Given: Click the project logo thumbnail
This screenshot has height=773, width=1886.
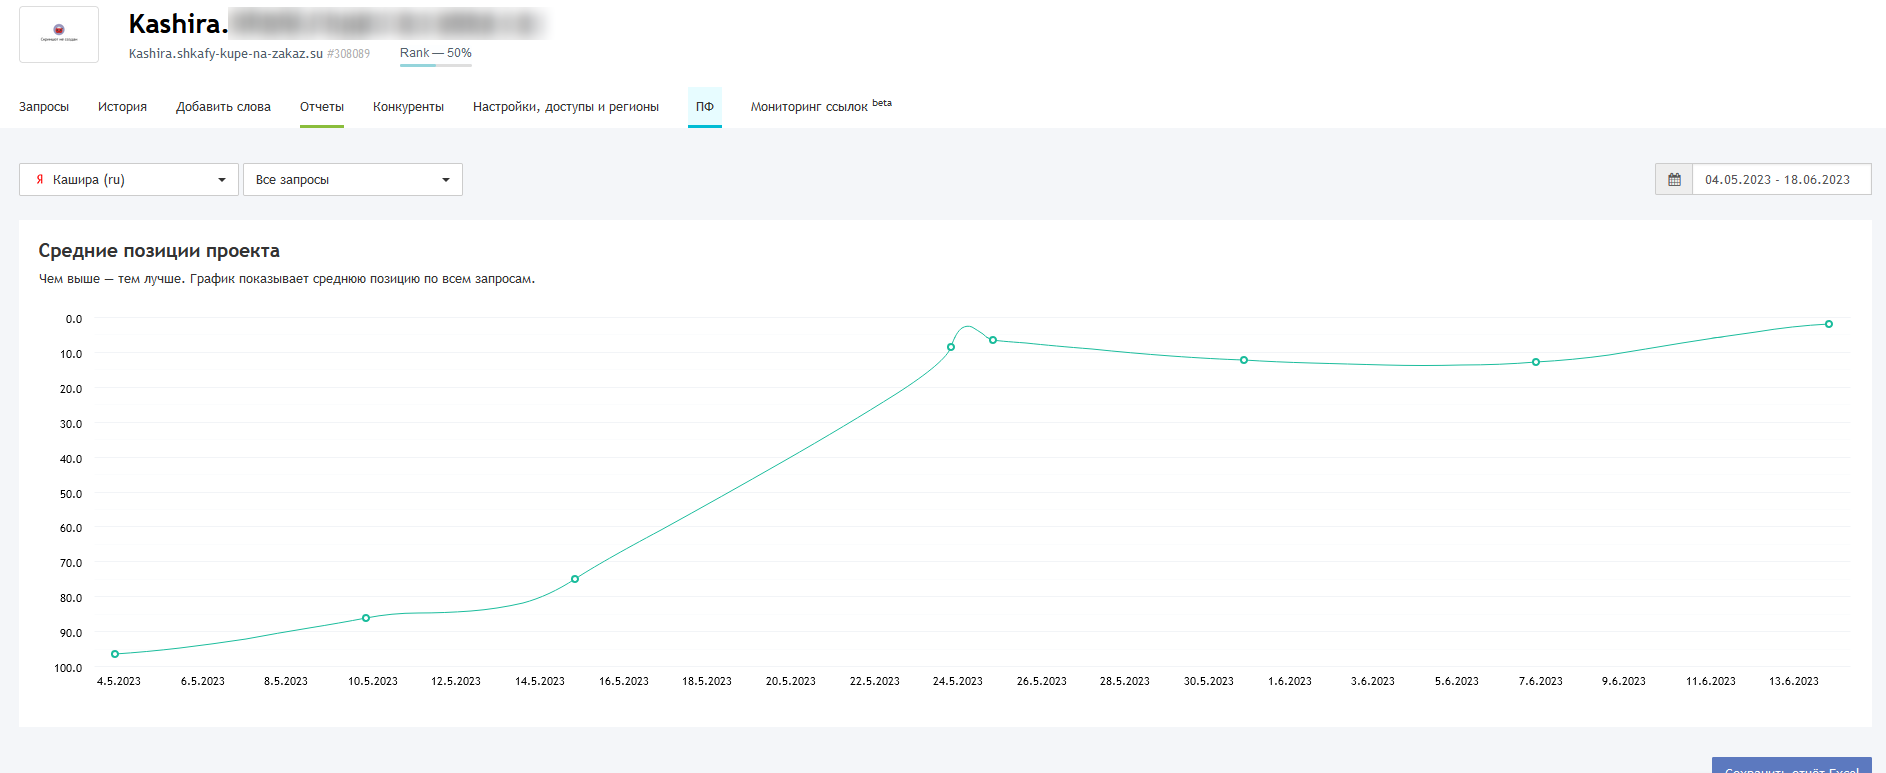Looking at the screenshot, I should 59,35.
